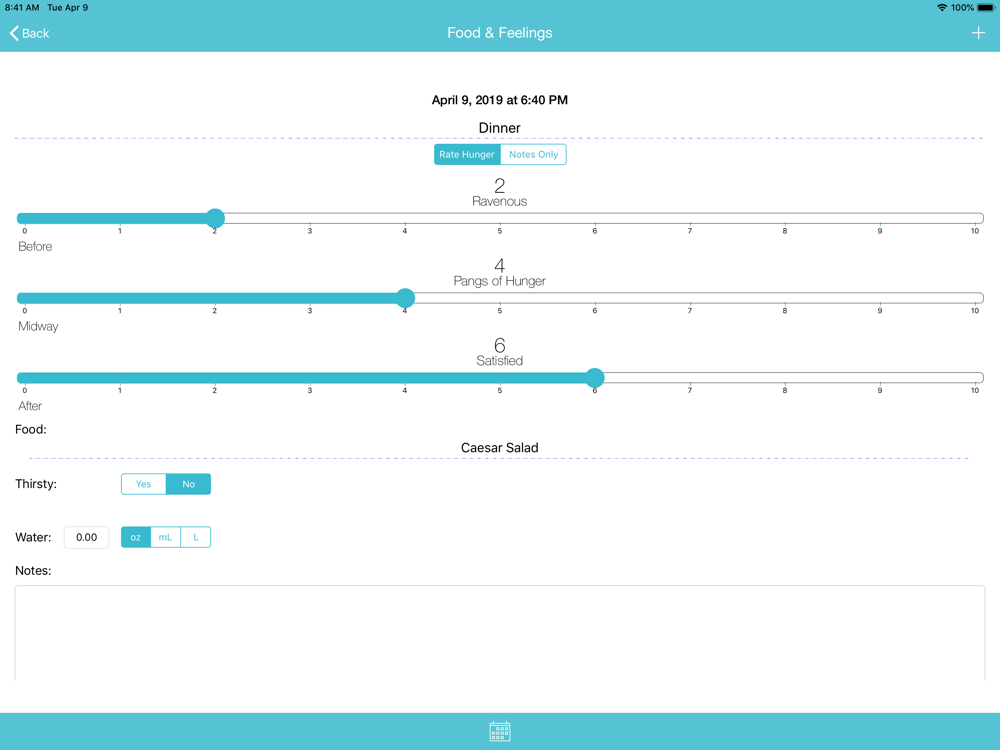
Task: Set Thirsty to No
Action: (x=188, y=484)
